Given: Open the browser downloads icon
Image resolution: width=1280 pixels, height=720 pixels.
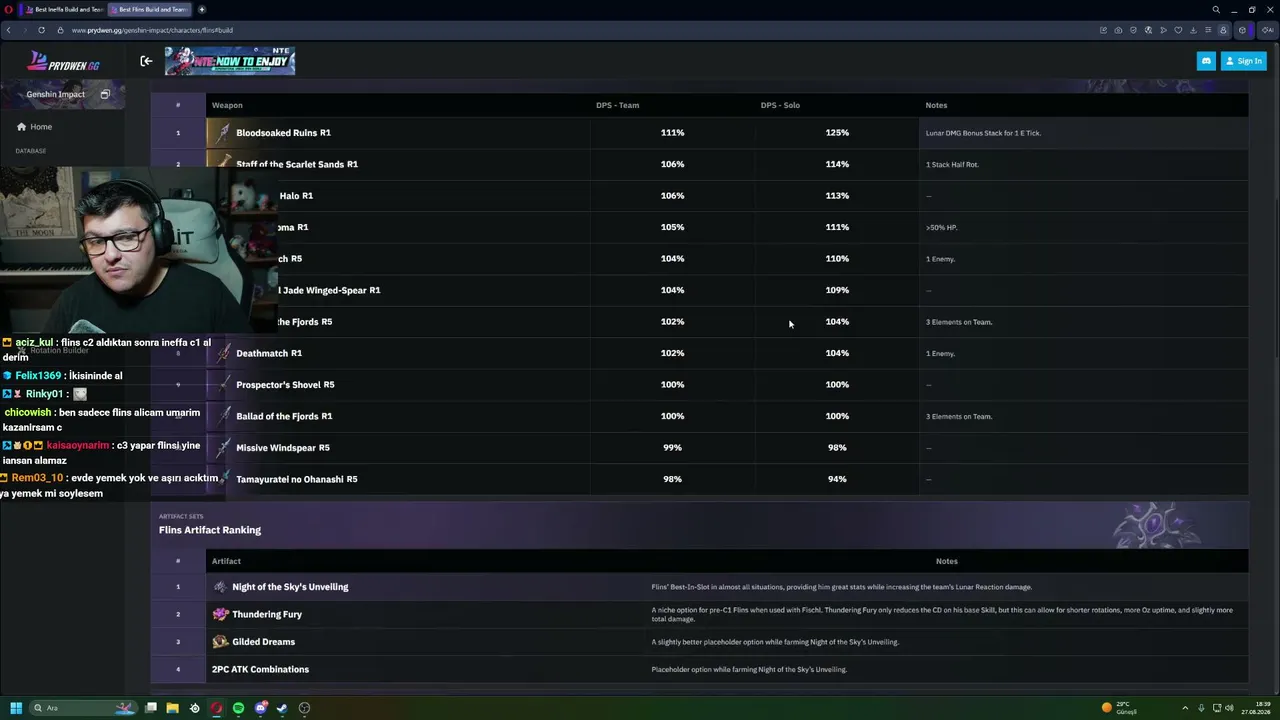Looking at the screenshot, I should pyautogui.click(x=1193, y=30).
